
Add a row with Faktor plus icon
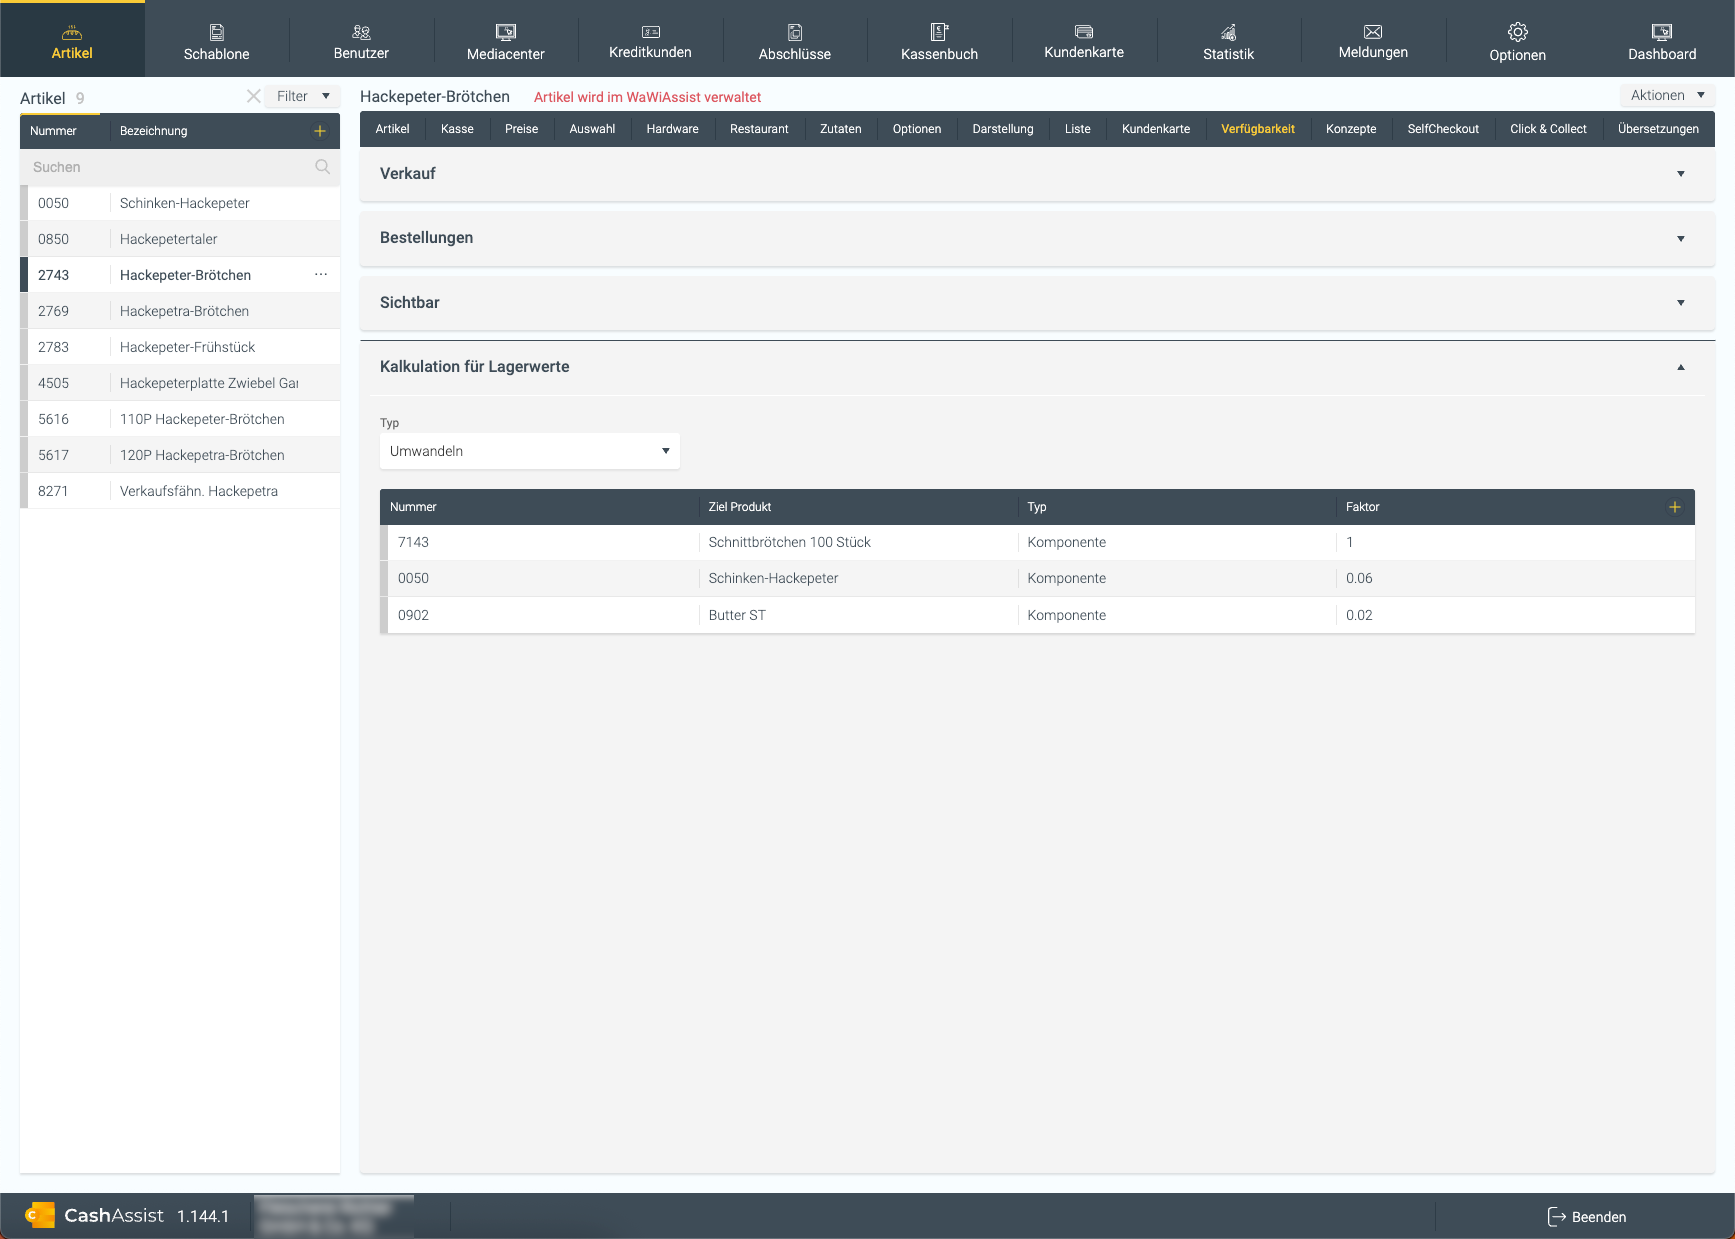1674,507
